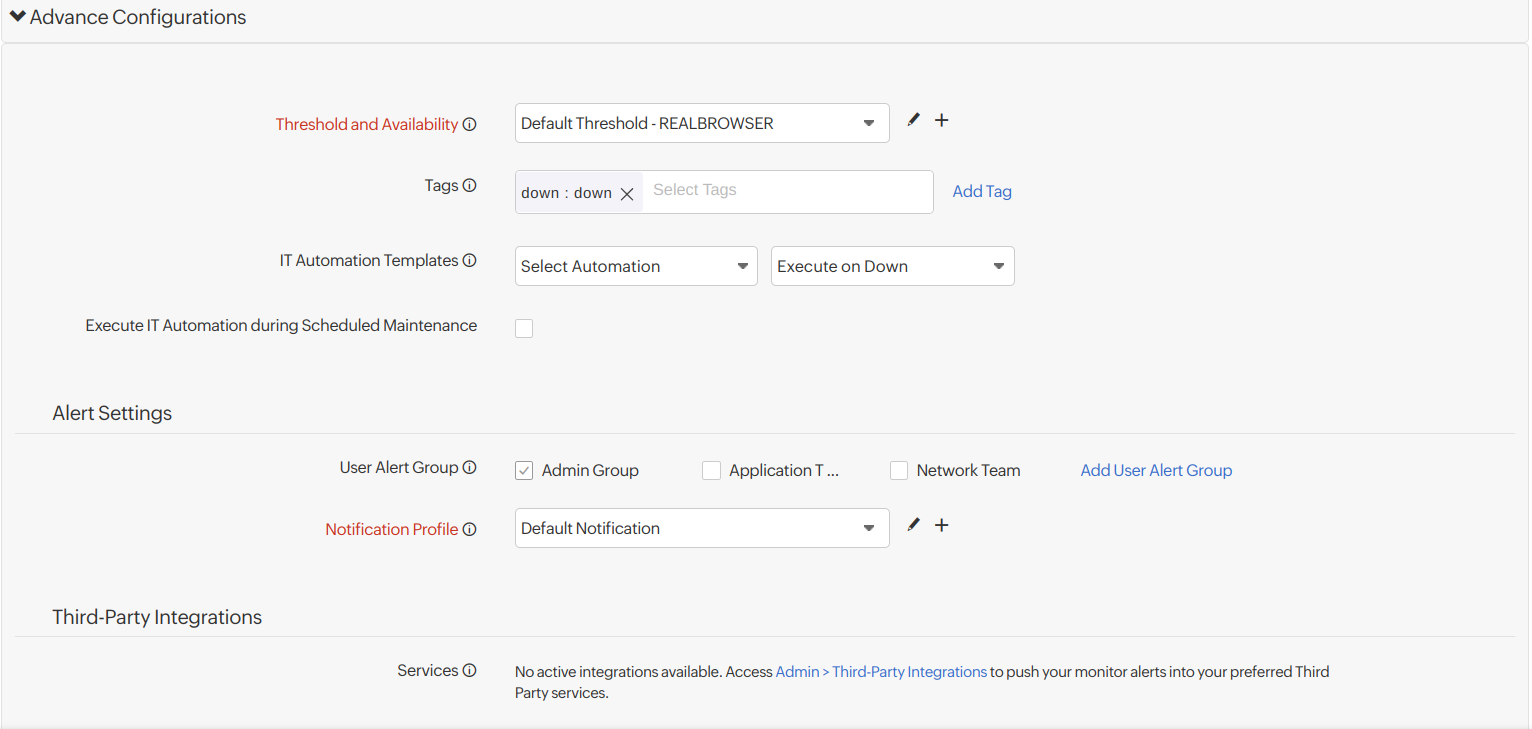Tick the Application T... alert group checkbox
This screenshot has height=729, width=1532.
pyautogui.click(x=711, y=470)
